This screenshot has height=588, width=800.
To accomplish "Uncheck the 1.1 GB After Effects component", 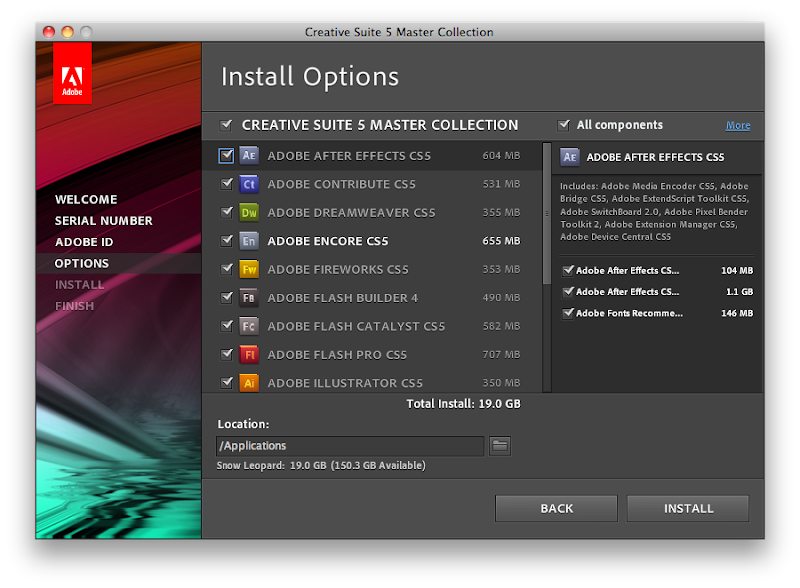I will tap(568, 292).
